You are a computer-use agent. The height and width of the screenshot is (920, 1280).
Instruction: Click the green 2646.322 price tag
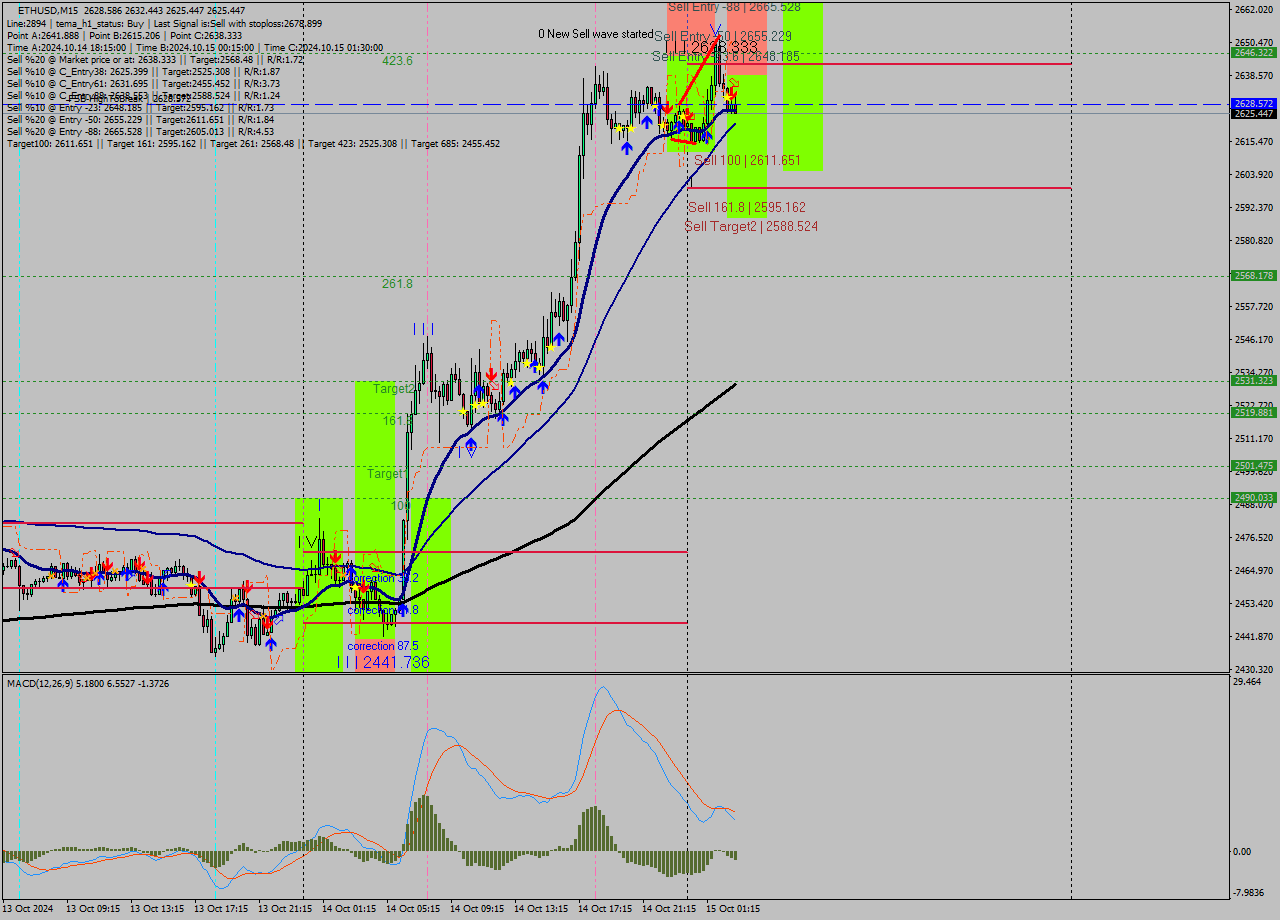click(x=1253, y=53)
